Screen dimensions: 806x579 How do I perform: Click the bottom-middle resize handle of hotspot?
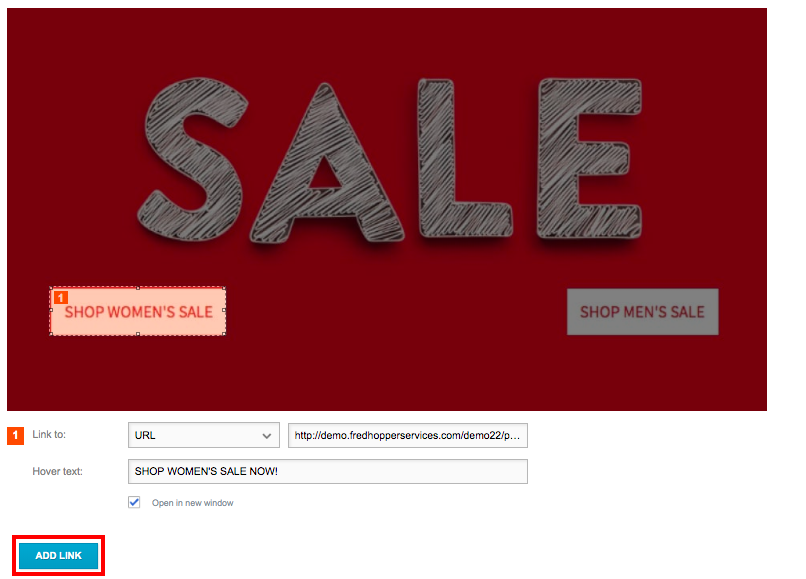click(x=138, y=334)
